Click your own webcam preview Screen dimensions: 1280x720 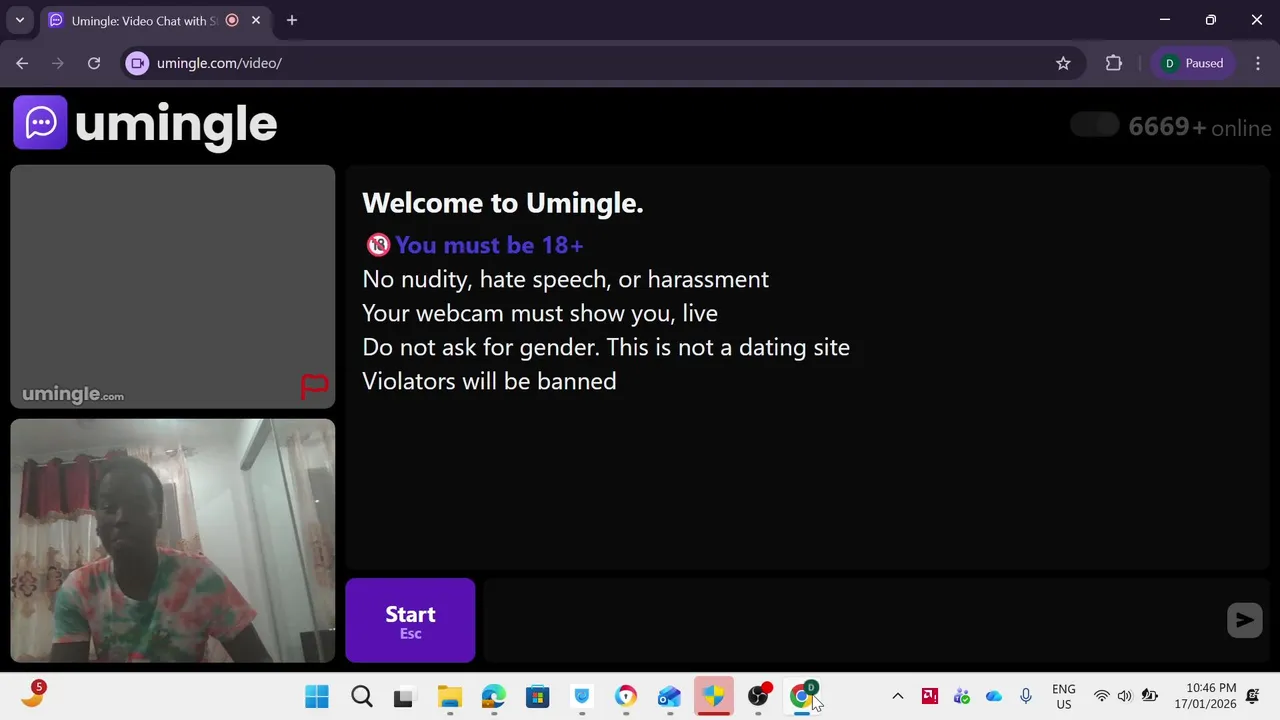173,541
